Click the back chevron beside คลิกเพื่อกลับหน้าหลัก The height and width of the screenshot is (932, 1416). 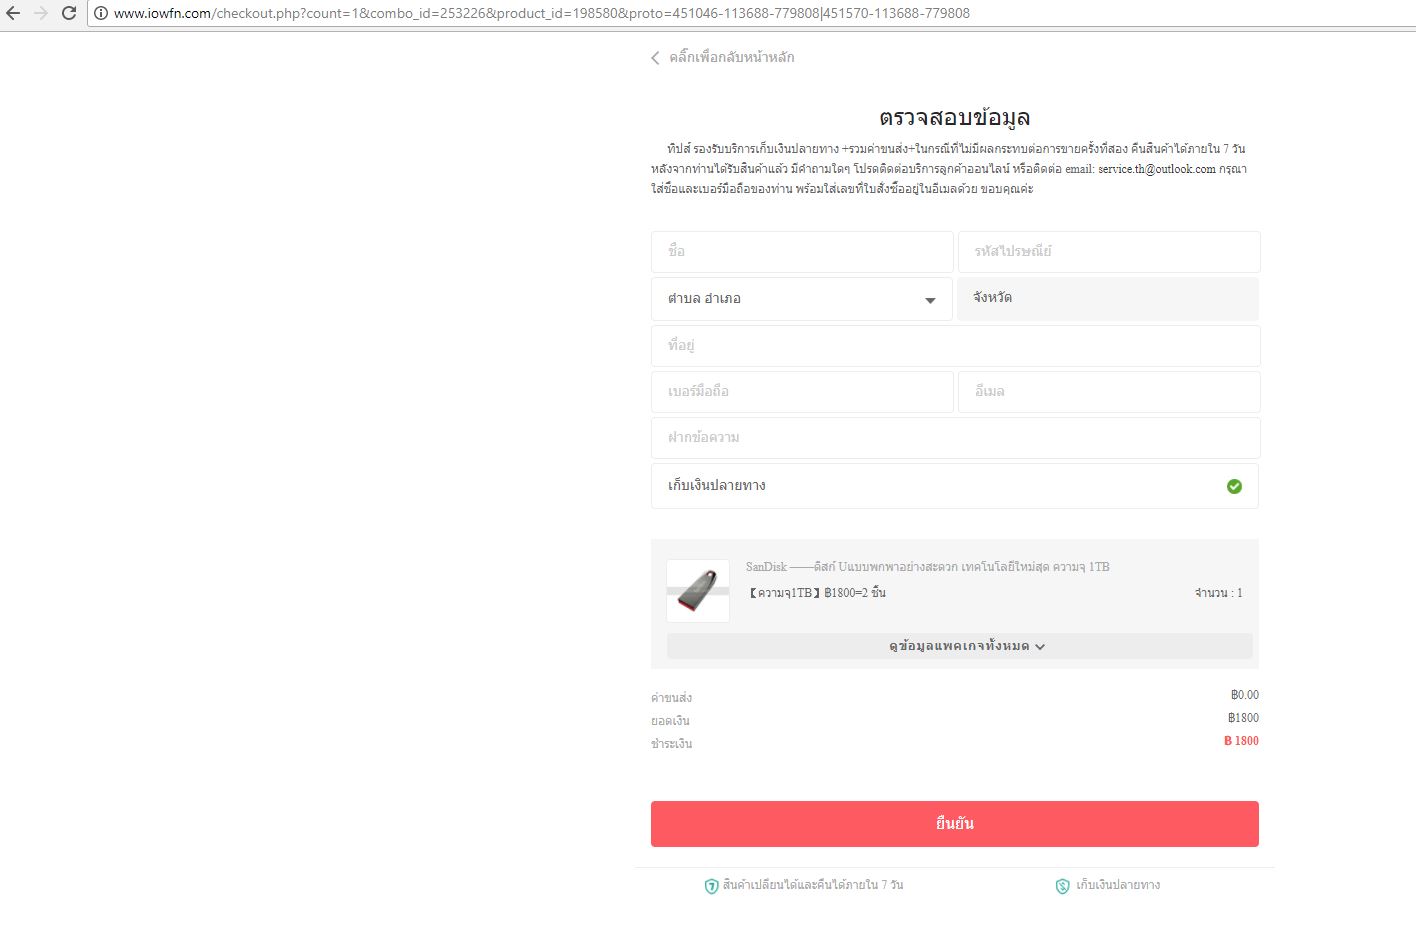tap(655, 58)
